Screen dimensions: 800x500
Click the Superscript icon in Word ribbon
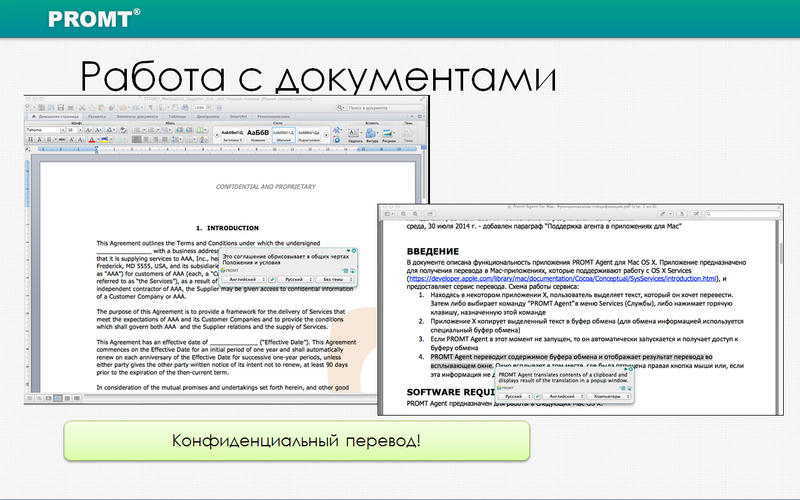pos(71,140)
